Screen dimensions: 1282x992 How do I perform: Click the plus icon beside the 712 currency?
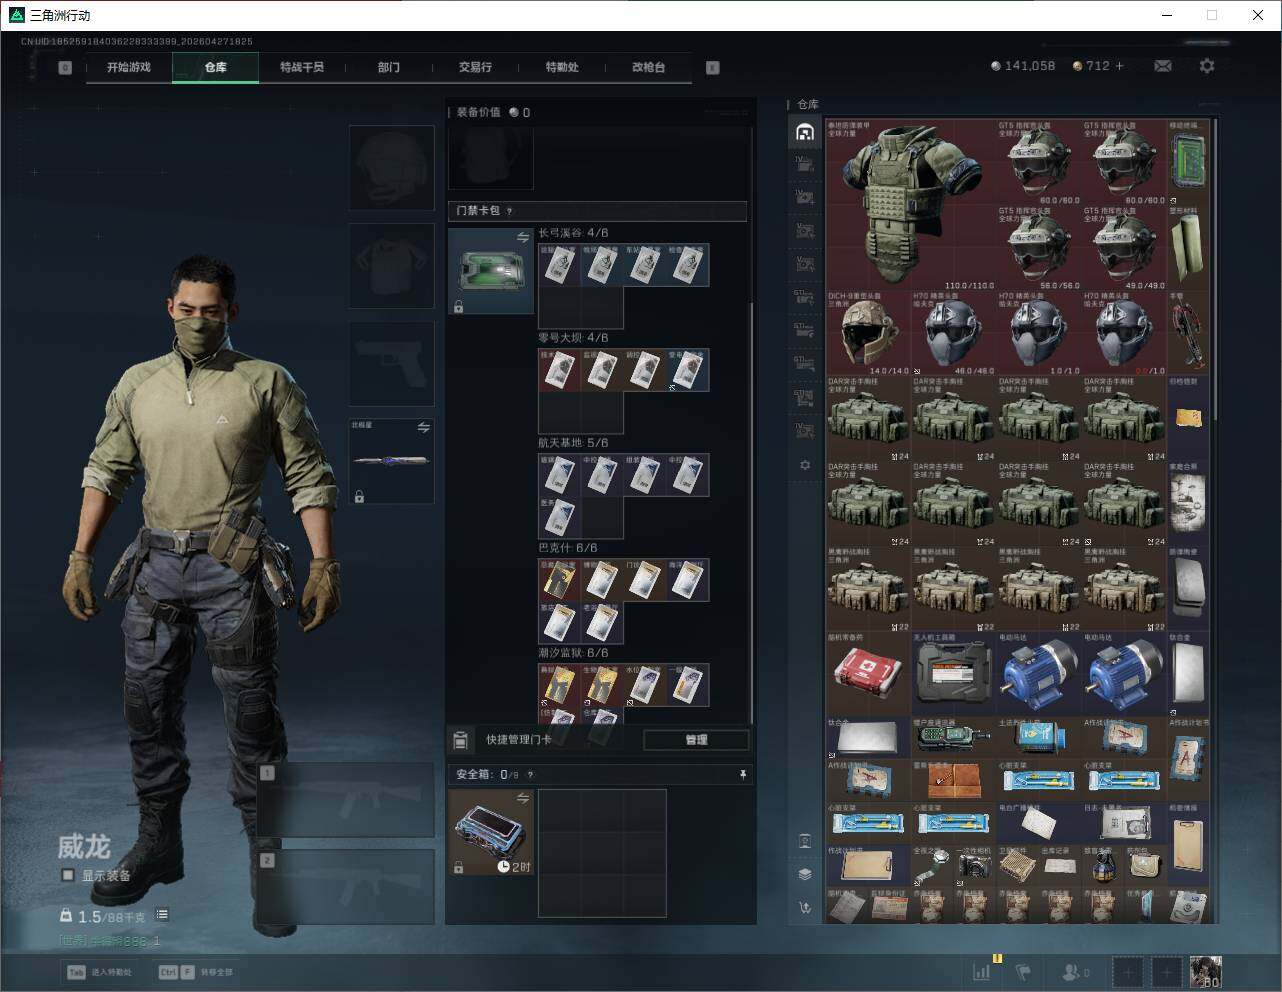(x=1119, y=66)
